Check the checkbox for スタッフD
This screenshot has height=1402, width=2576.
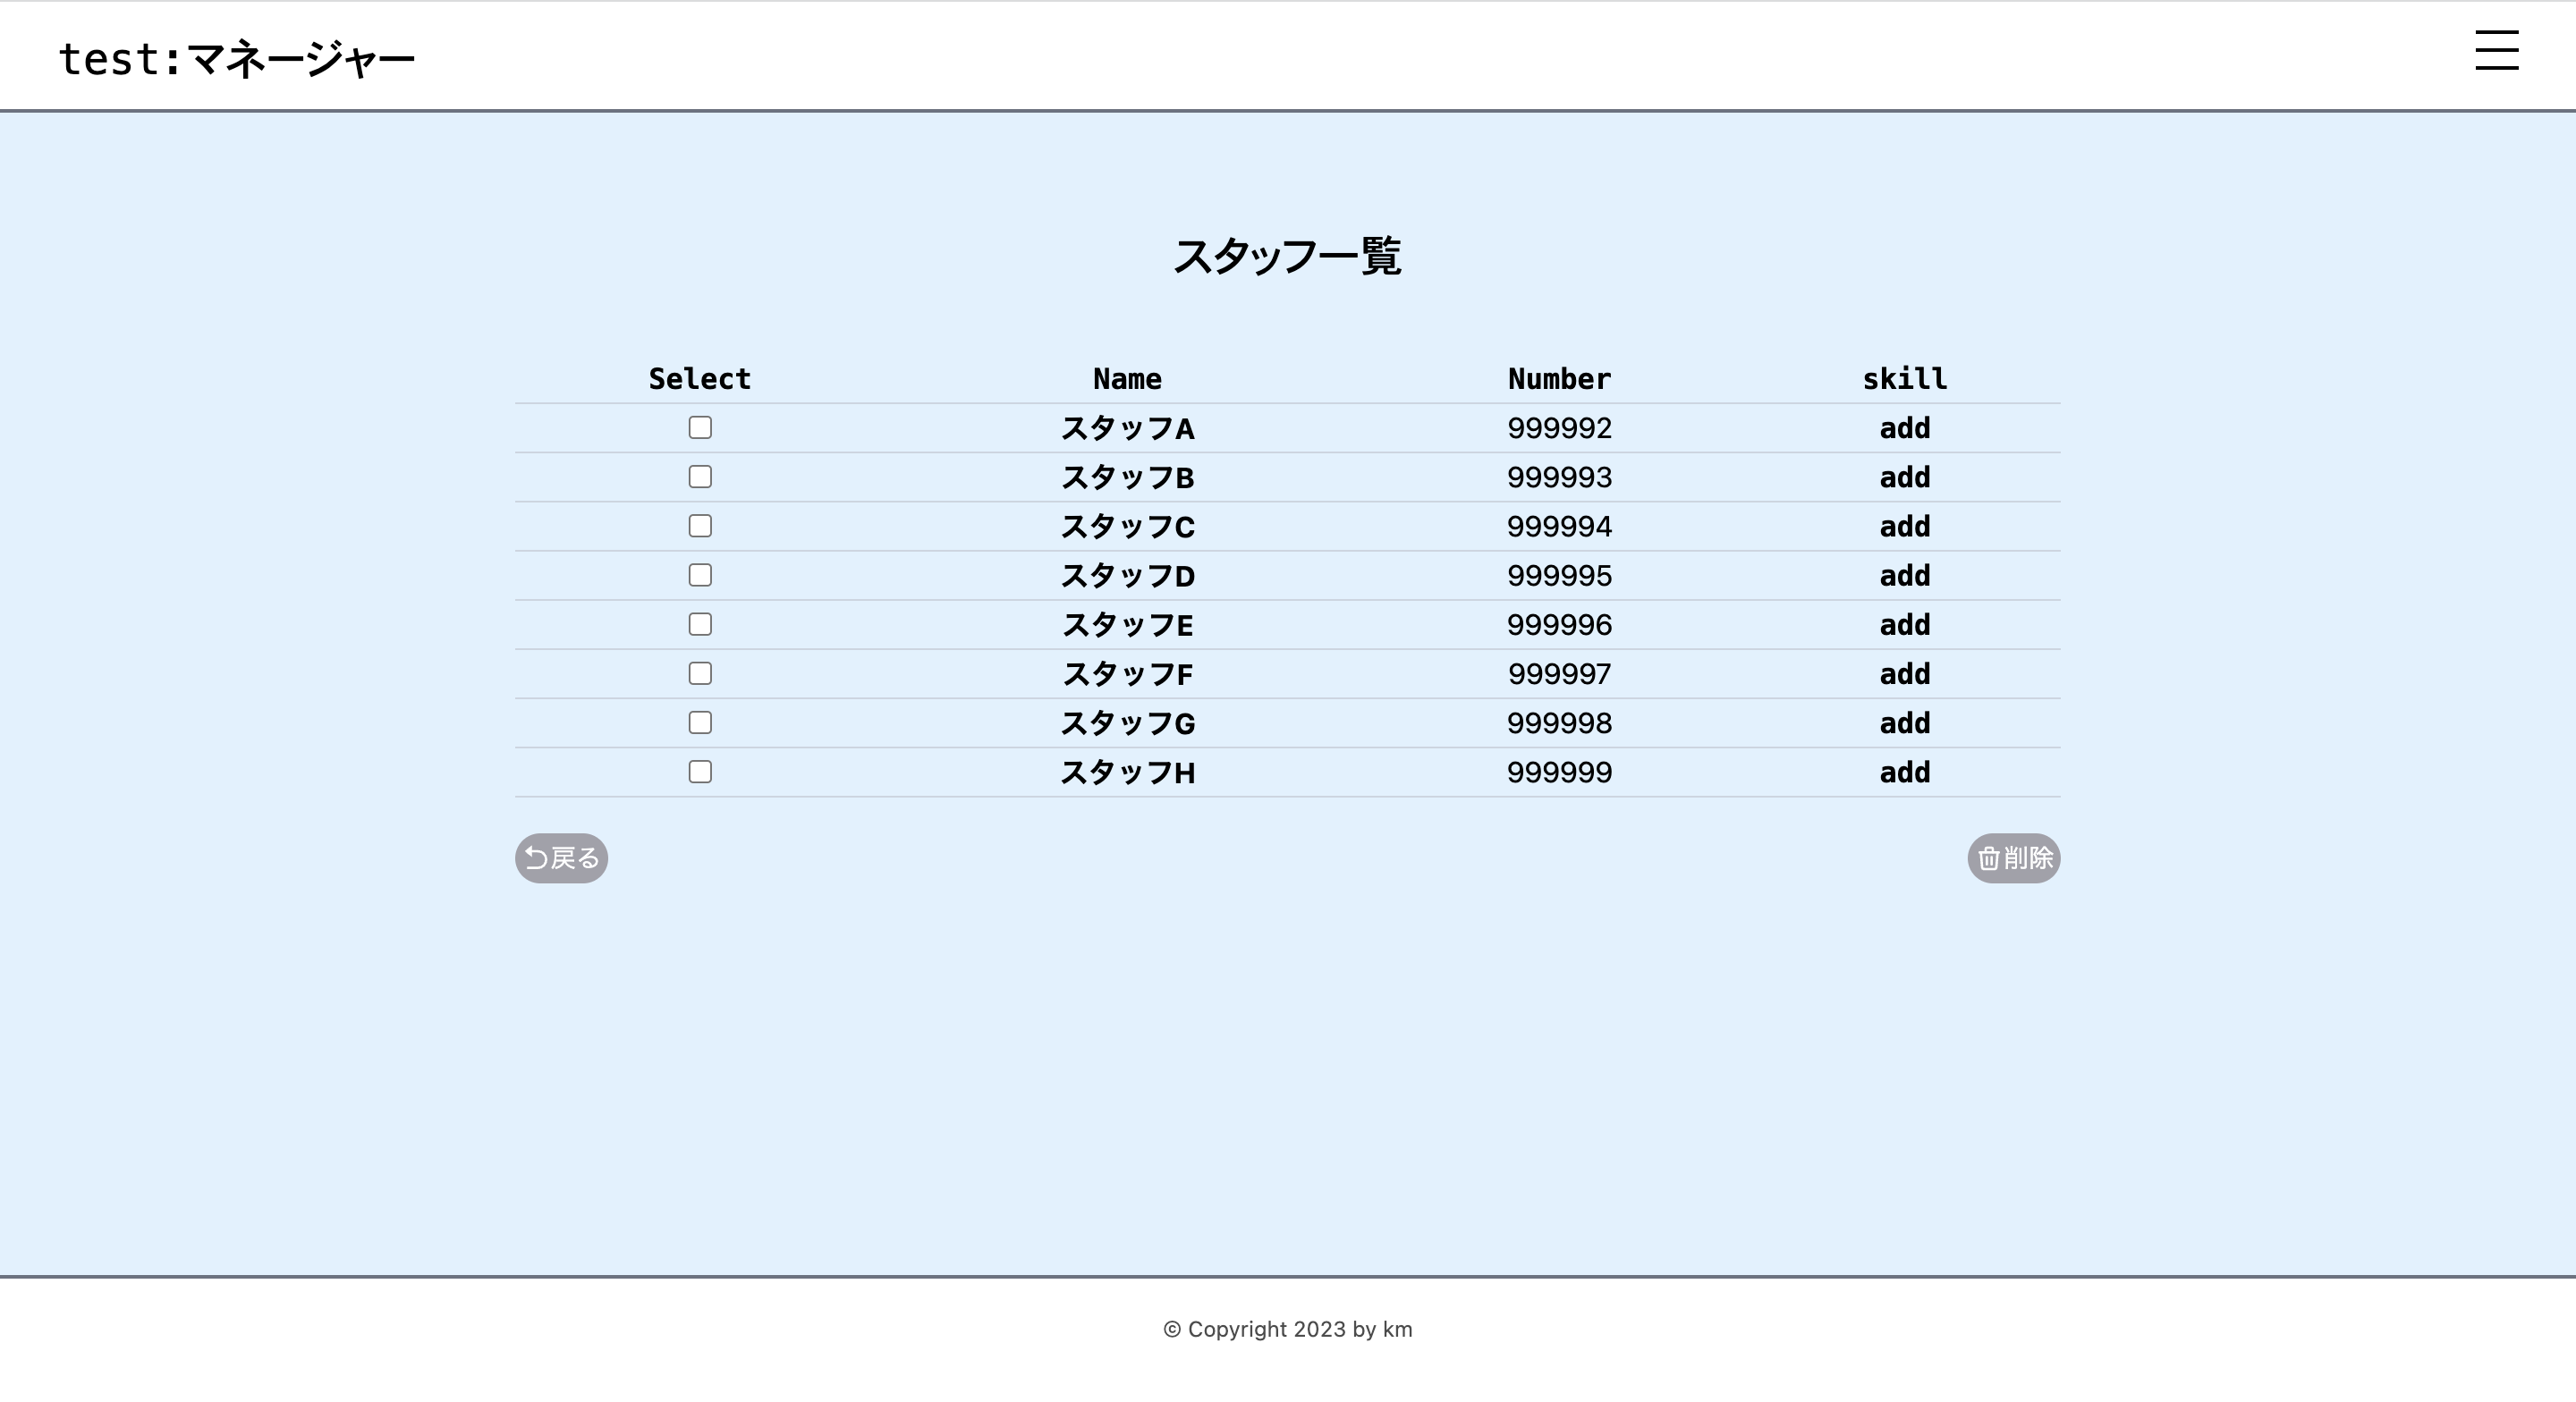pos(700,575)
